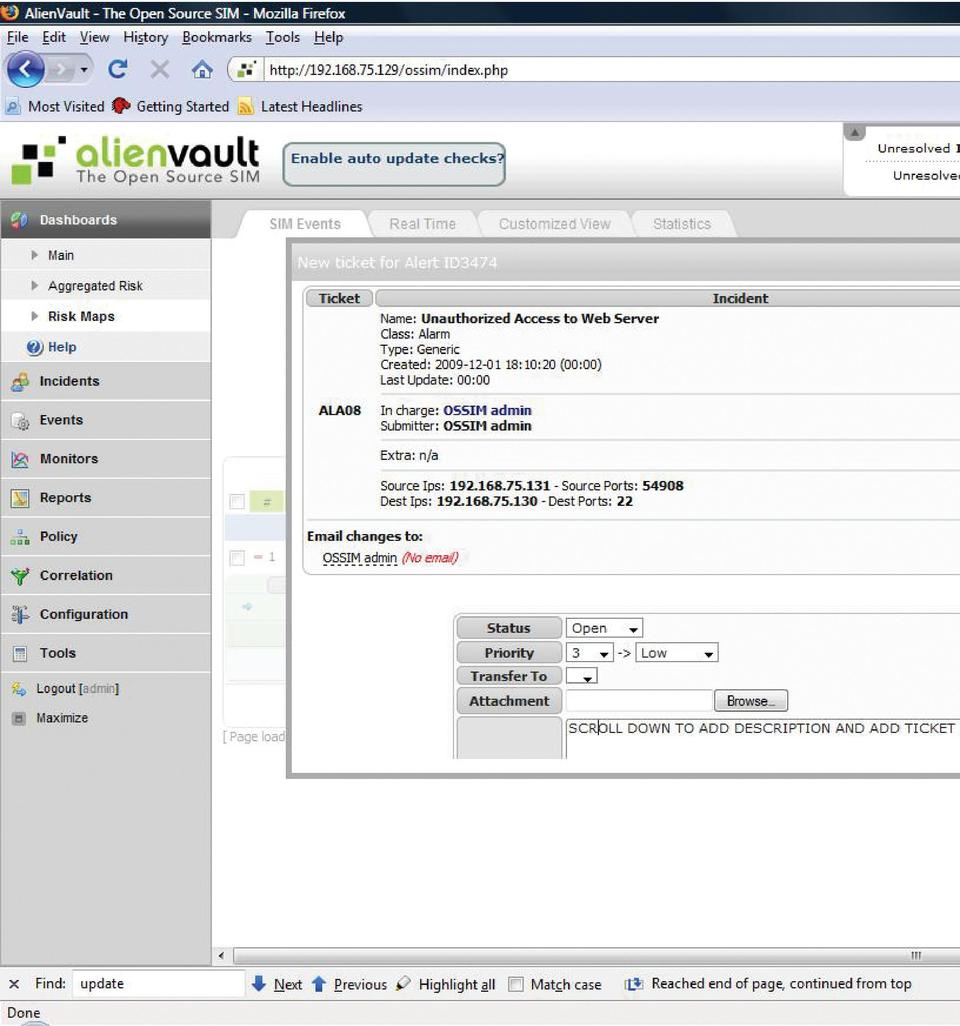Switch to the Real Time tab
This screenshot has width=960, height=1026.
422,224
